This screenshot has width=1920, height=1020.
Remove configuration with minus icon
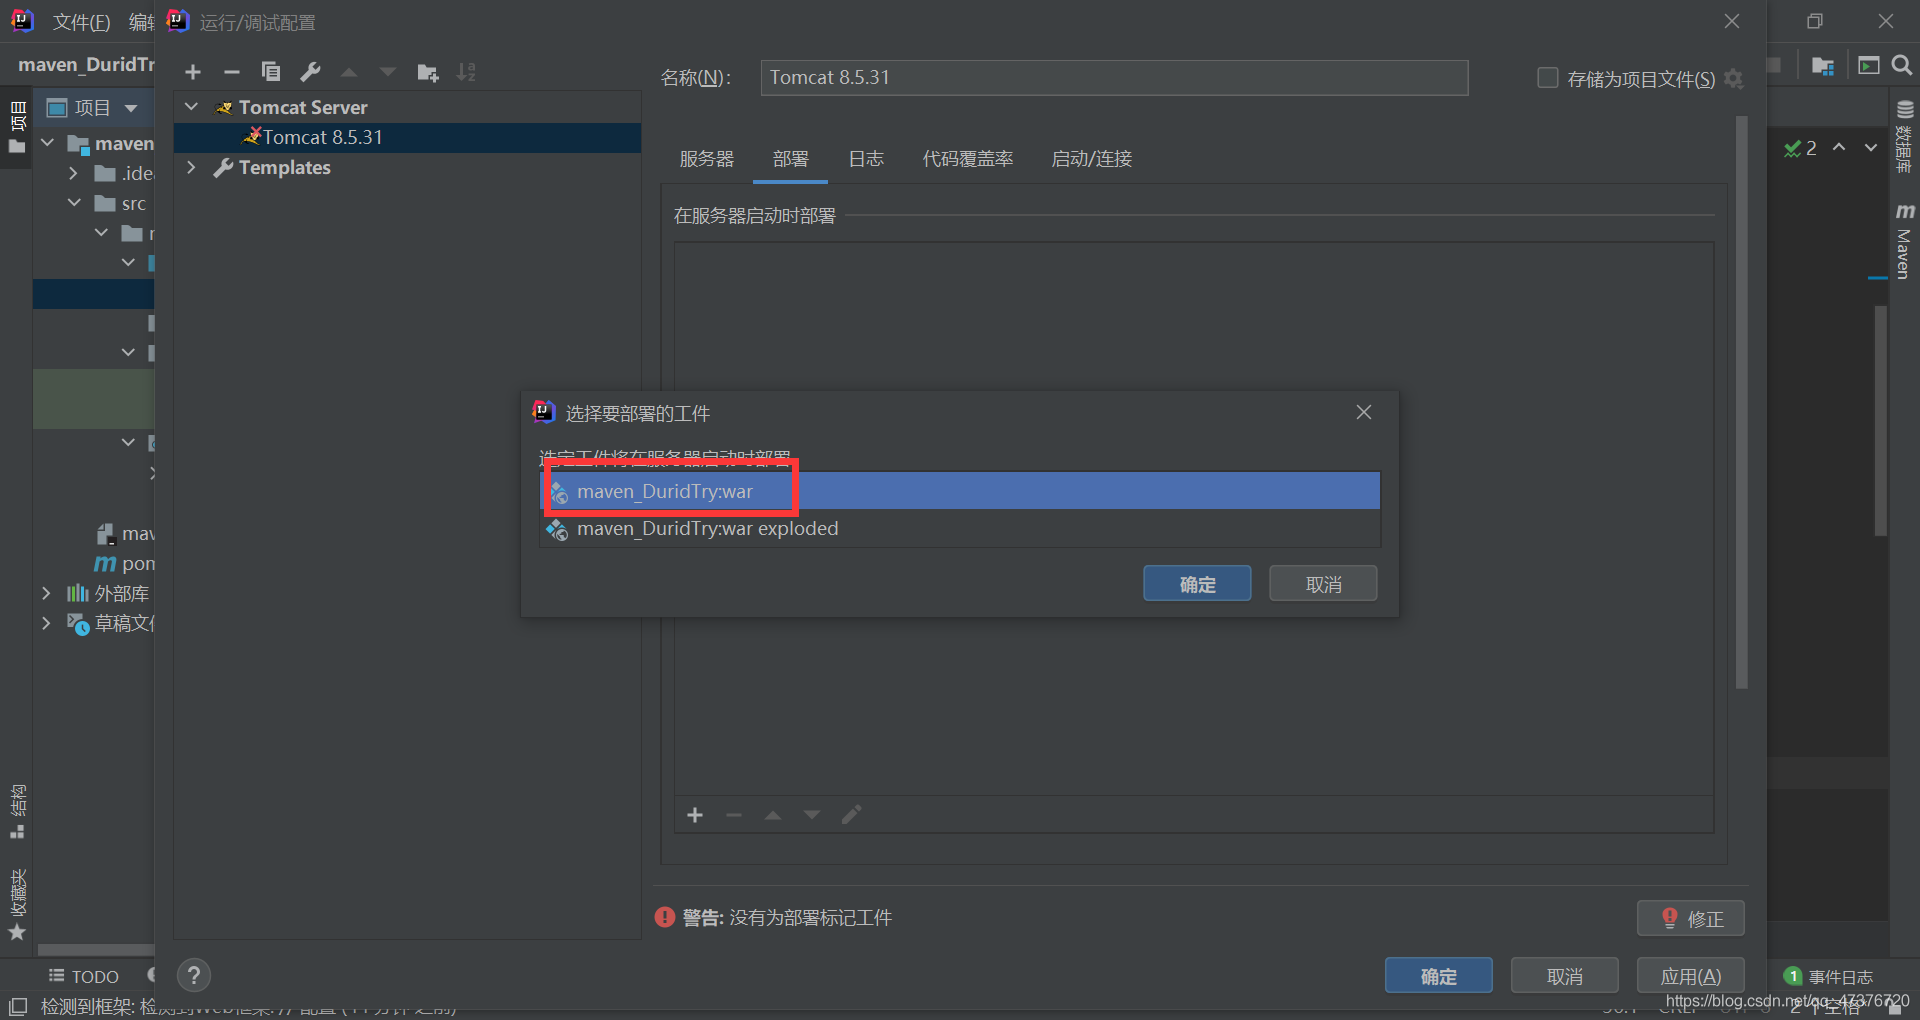click(232, 72)
